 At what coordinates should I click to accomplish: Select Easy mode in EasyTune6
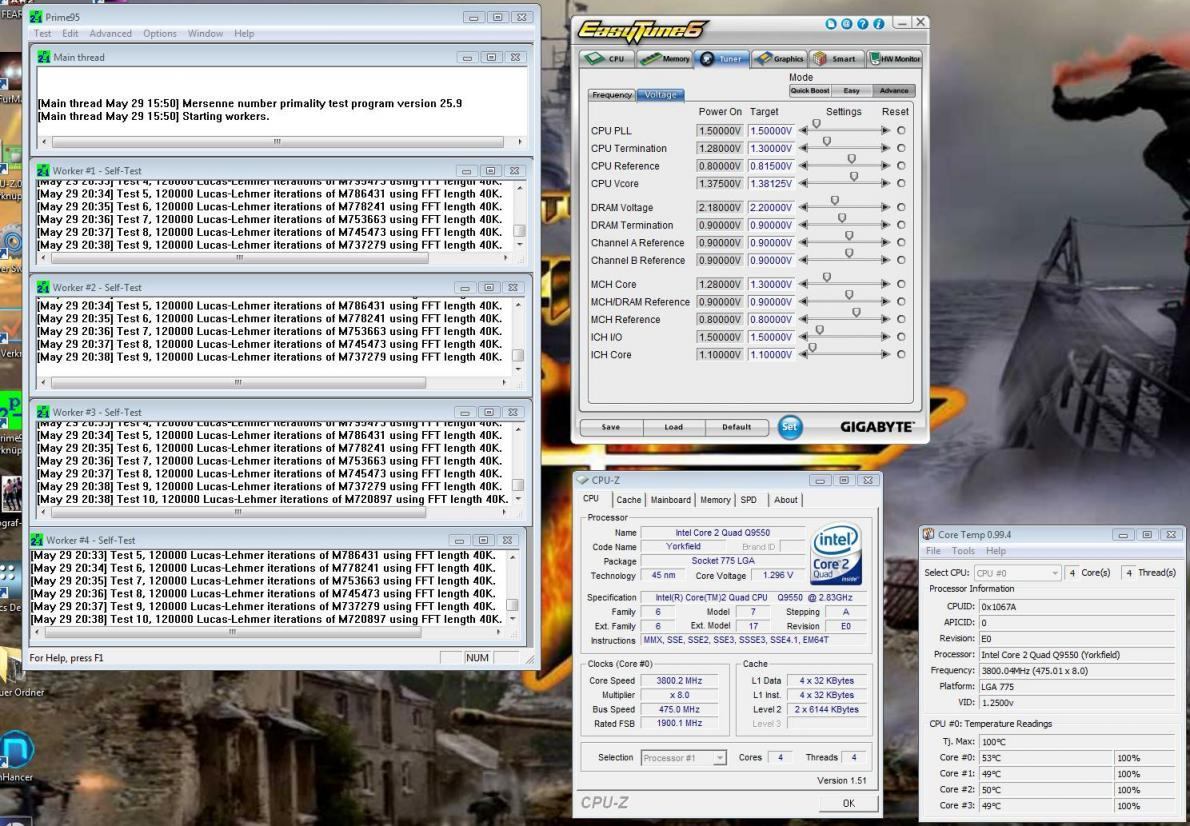[852, 90]
